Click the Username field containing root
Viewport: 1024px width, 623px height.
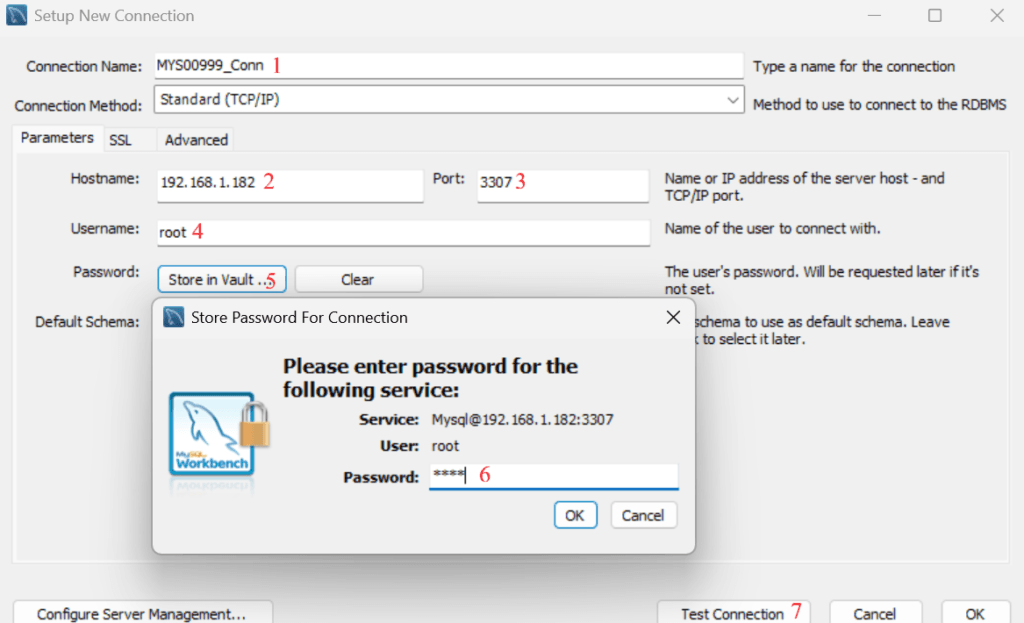400,232
